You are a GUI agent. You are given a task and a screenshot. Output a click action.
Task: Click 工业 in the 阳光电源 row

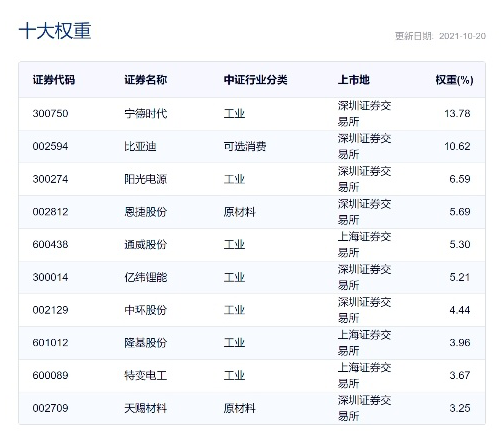pos(234,179)
